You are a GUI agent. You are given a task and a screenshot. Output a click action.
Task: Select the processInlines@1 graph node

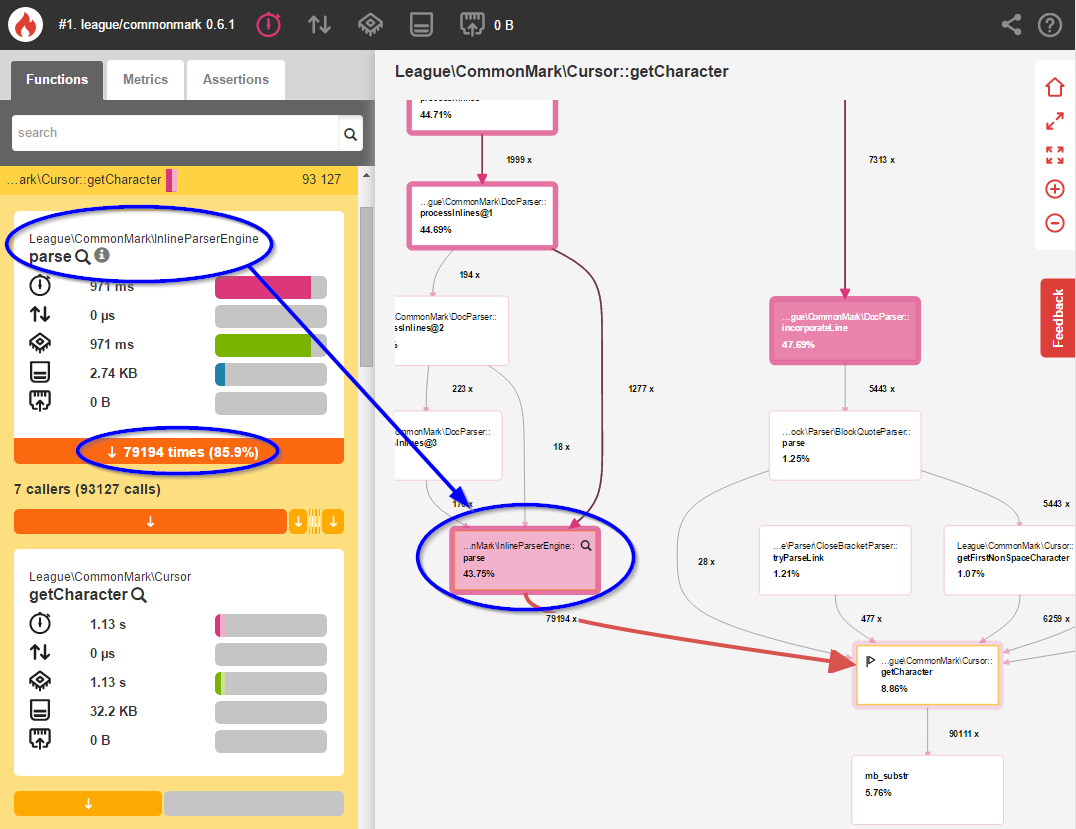(x=482, y=215)
